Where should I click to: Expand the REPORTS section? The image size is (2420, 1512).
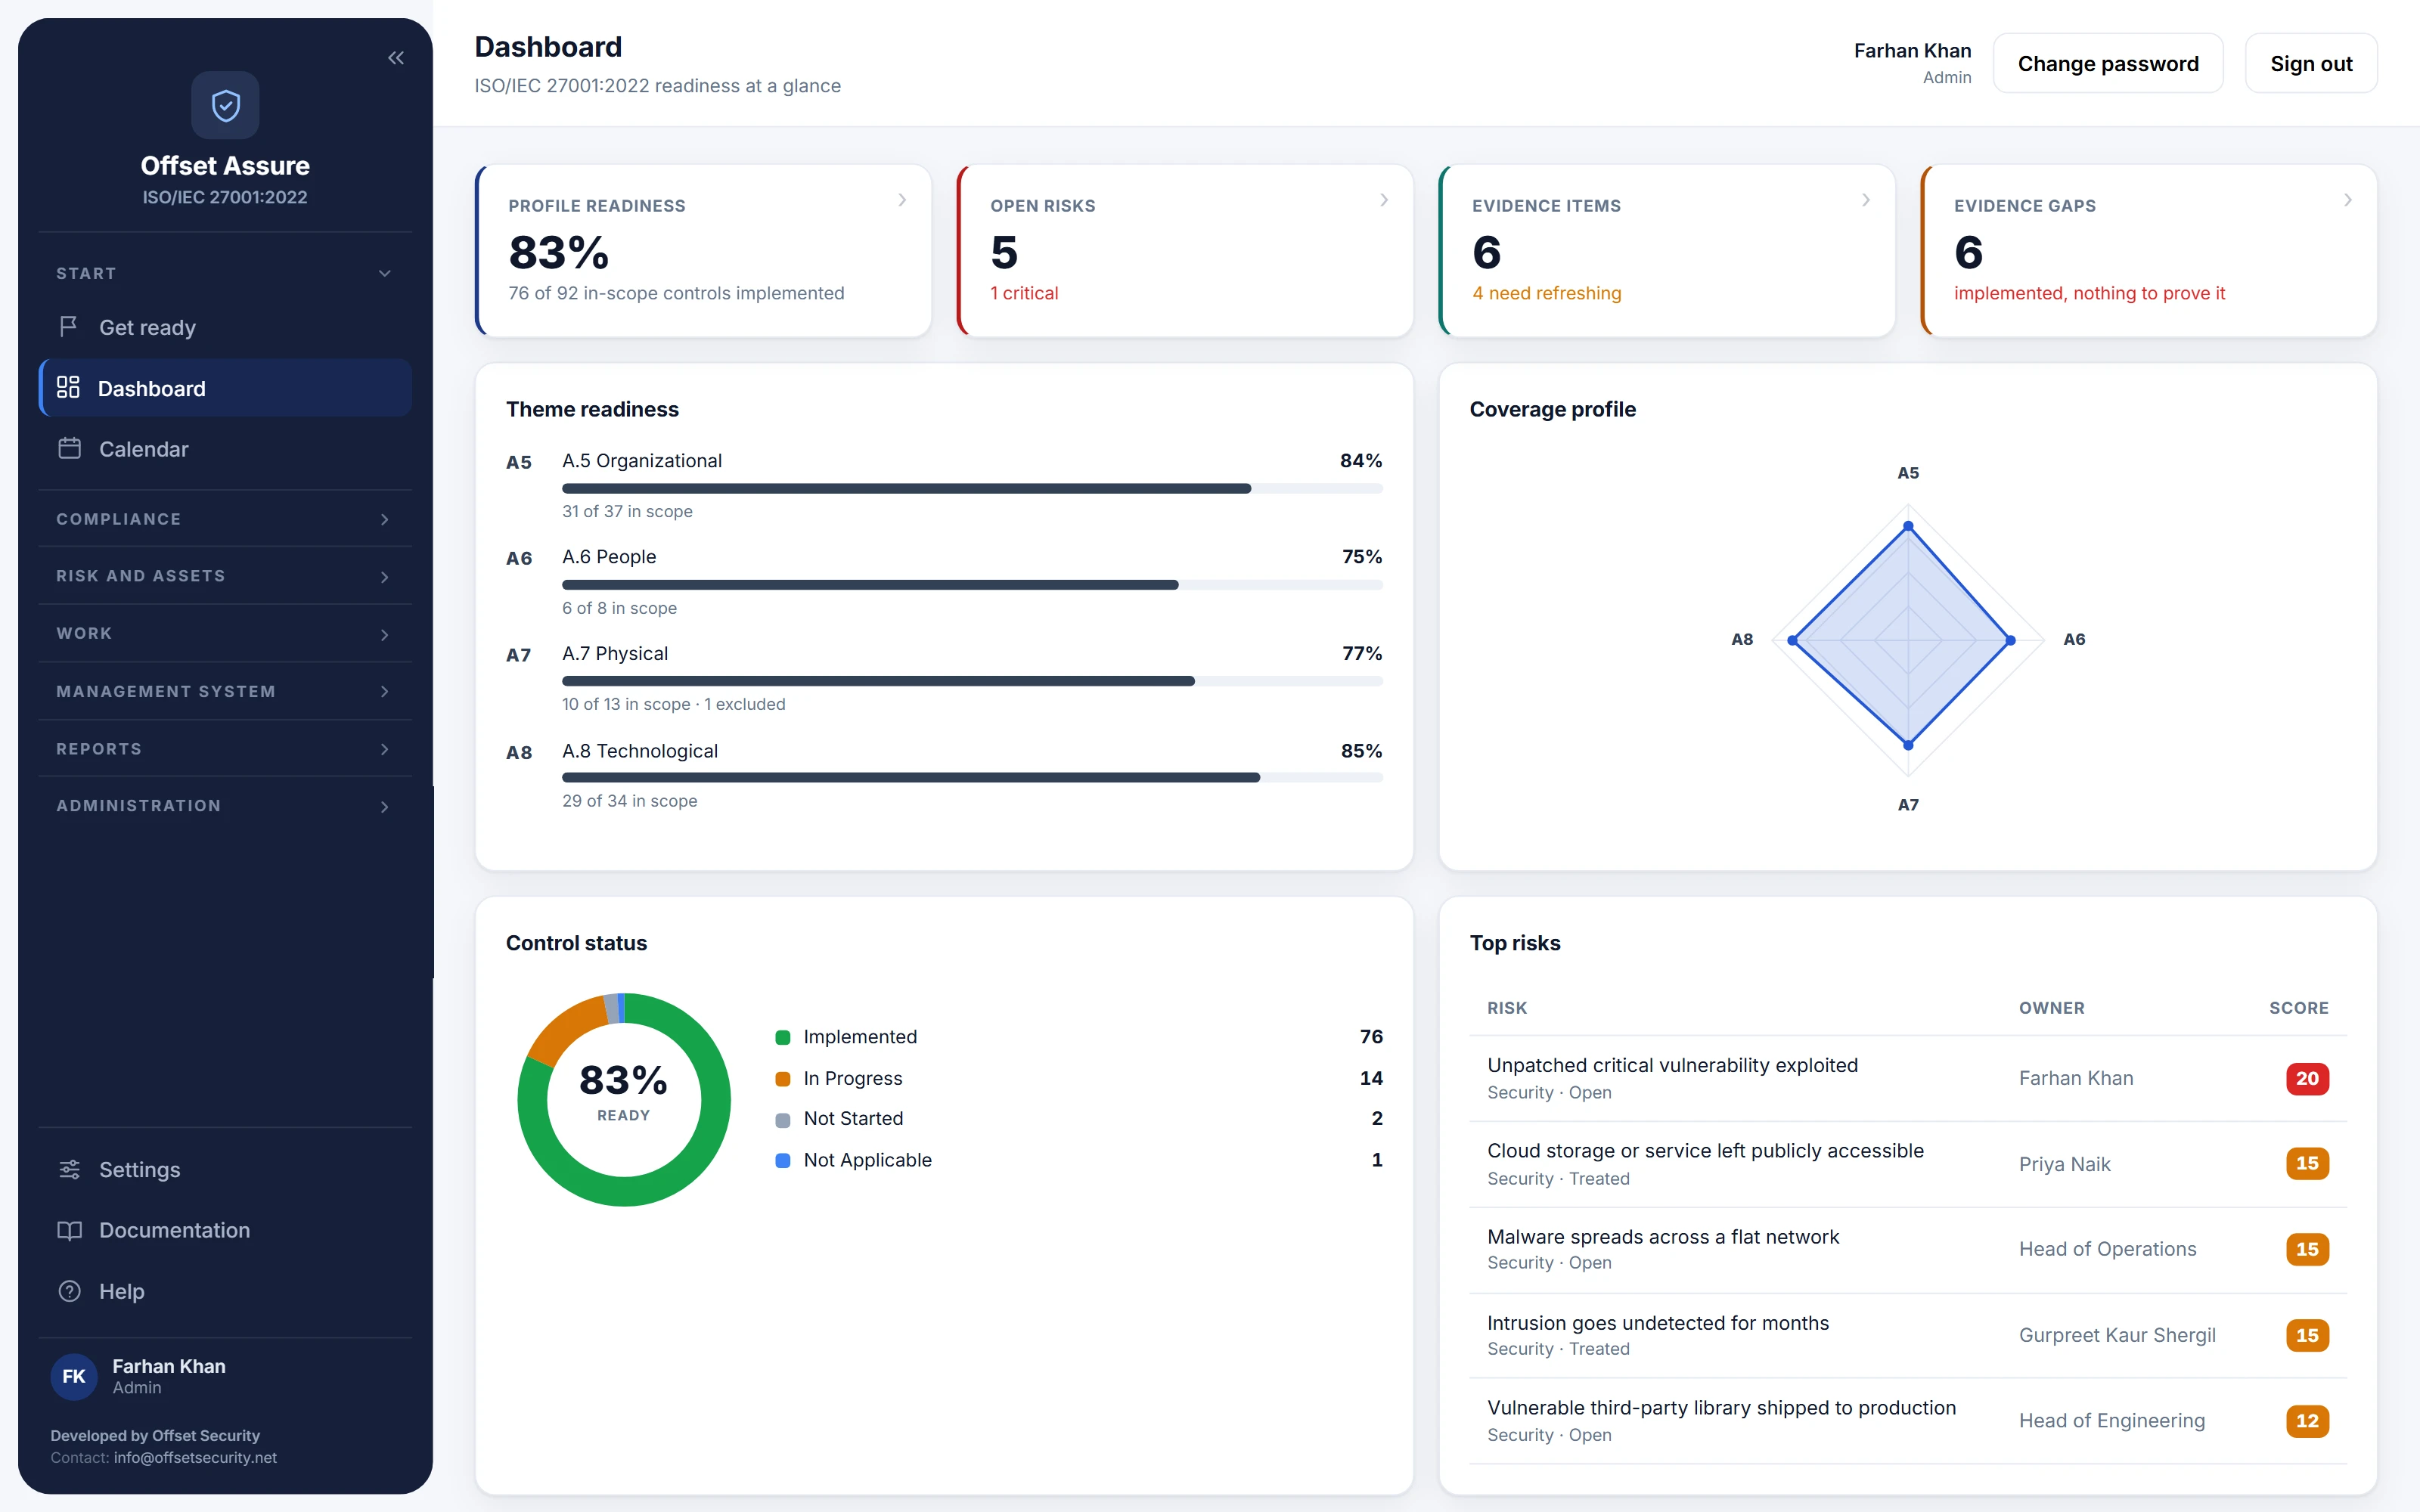tap(225, 749)
